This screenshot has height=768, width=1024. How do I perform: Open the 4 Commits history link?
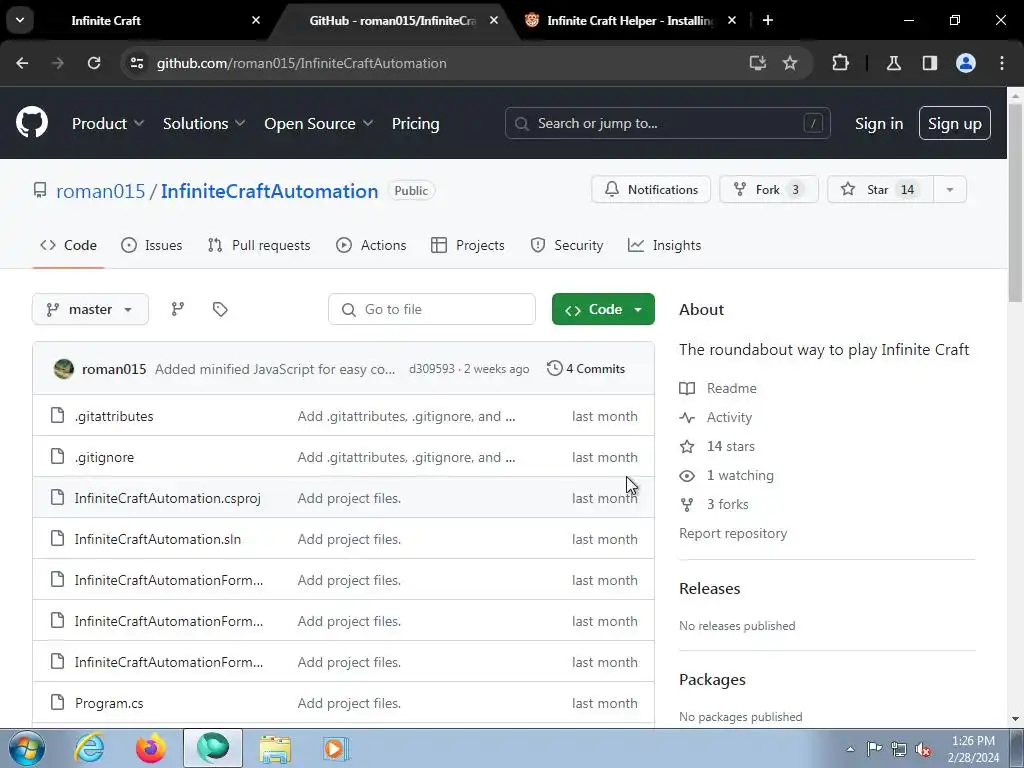point(586,368)
